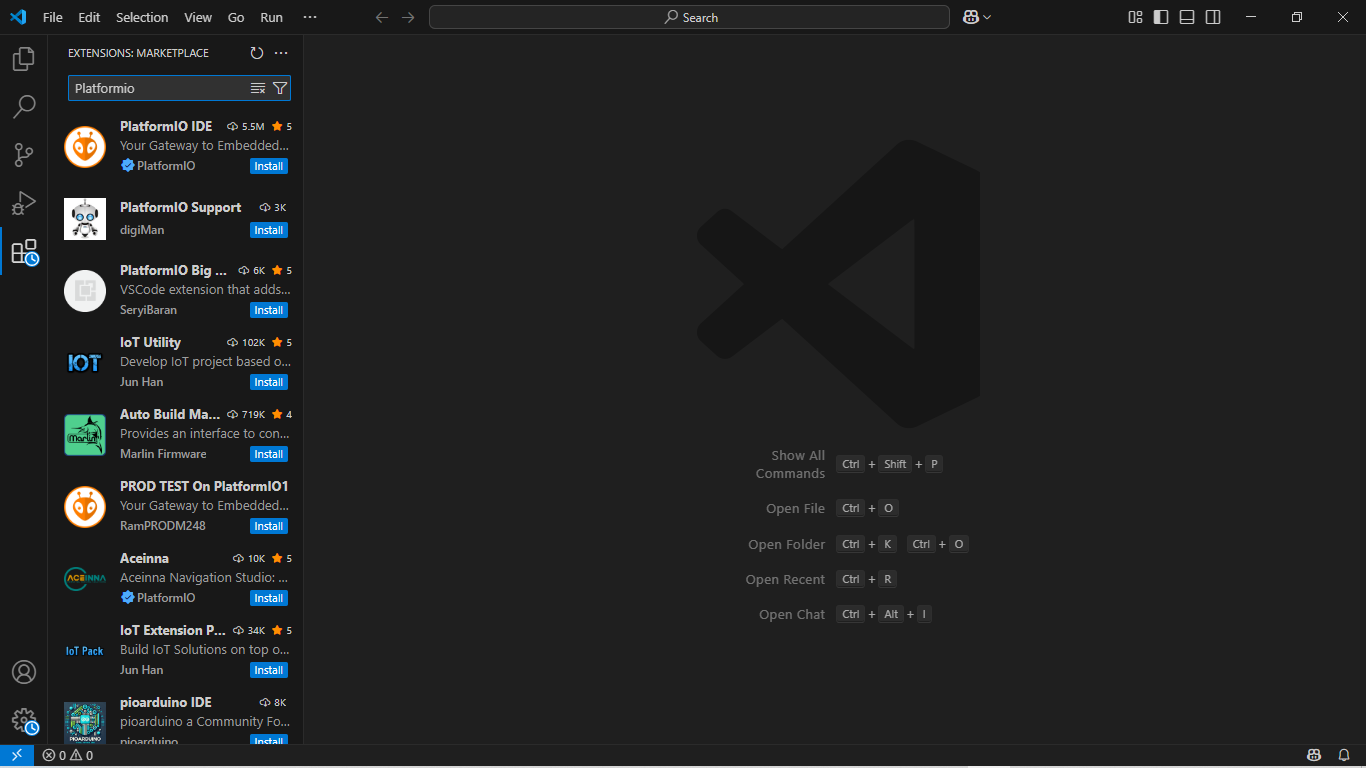Open the extension filter funnel menu
Viewport: 1366px width, 768px height.
[x=280, y=88]
